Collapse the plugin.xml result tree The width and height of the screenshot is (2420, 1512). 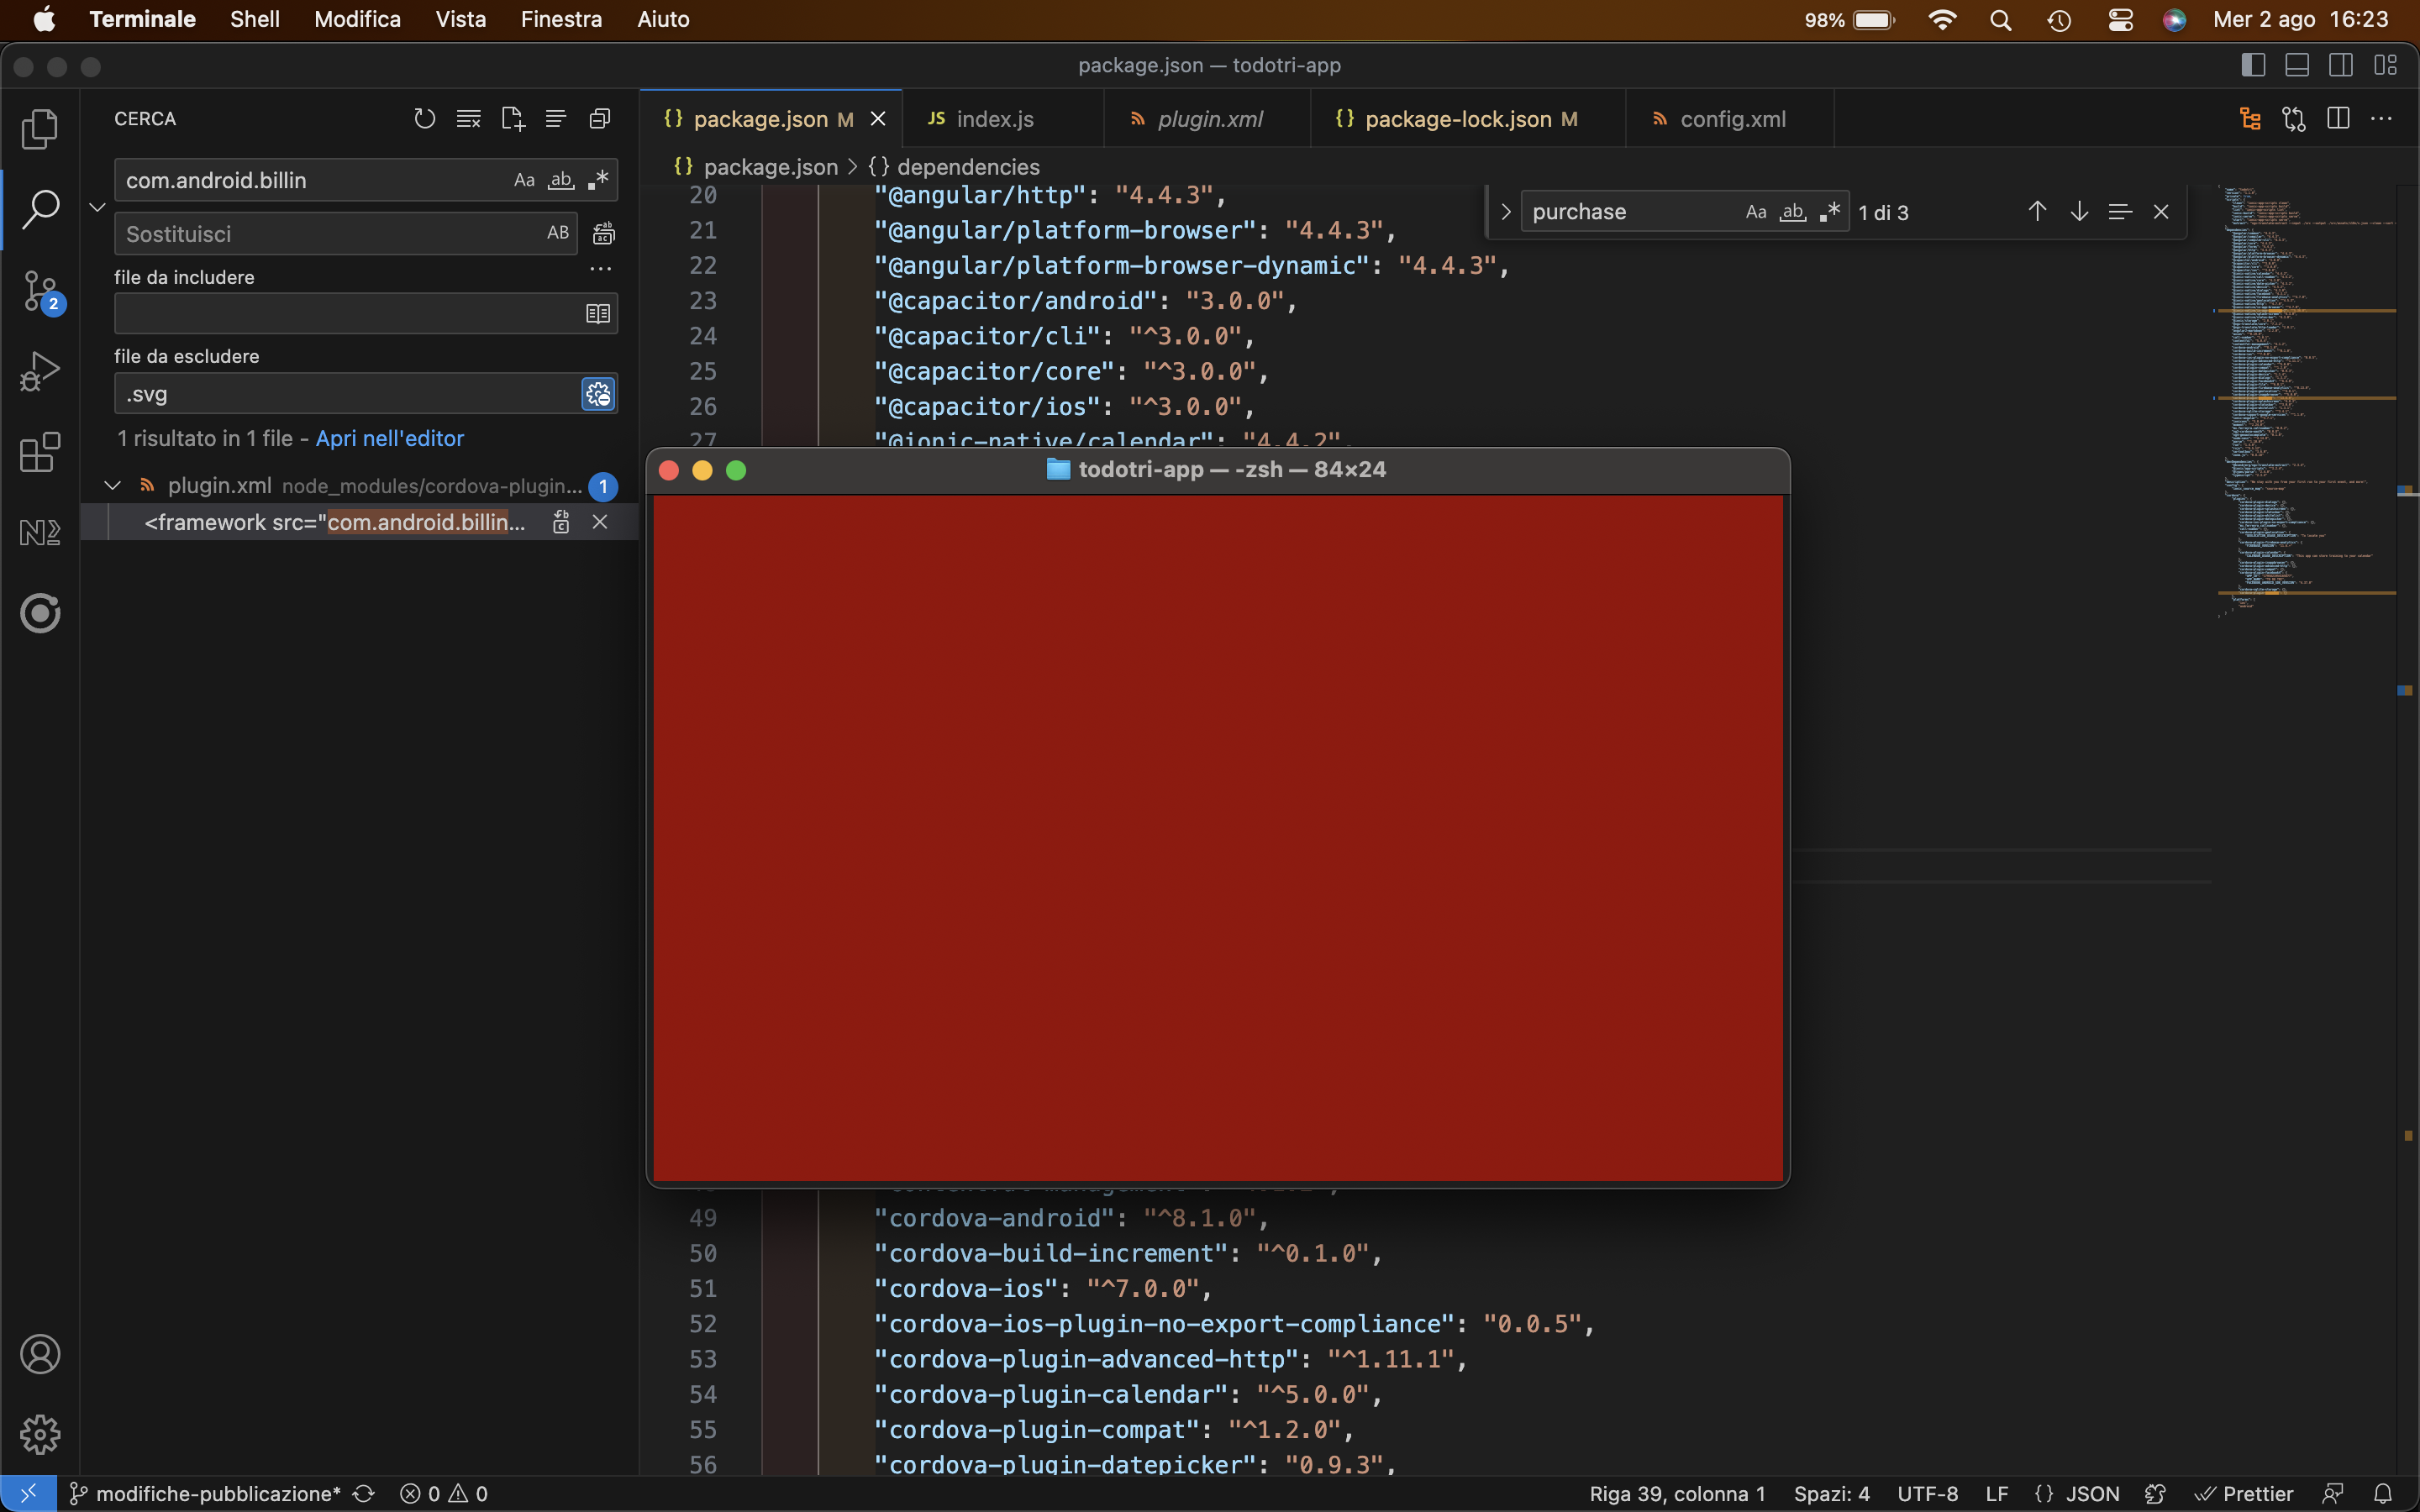[x=113, y=486]
